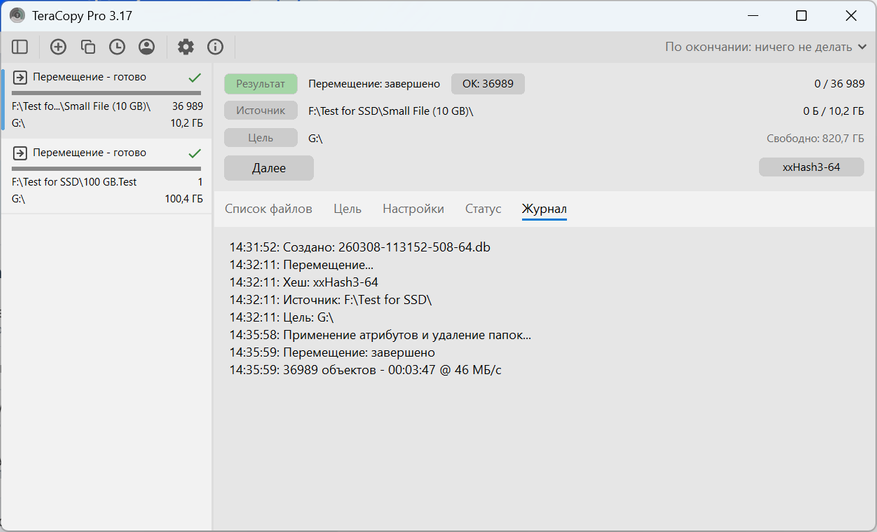The image size is (877, 532).
Task: Click the copy files icon
Action: click(x=88, y=47)
